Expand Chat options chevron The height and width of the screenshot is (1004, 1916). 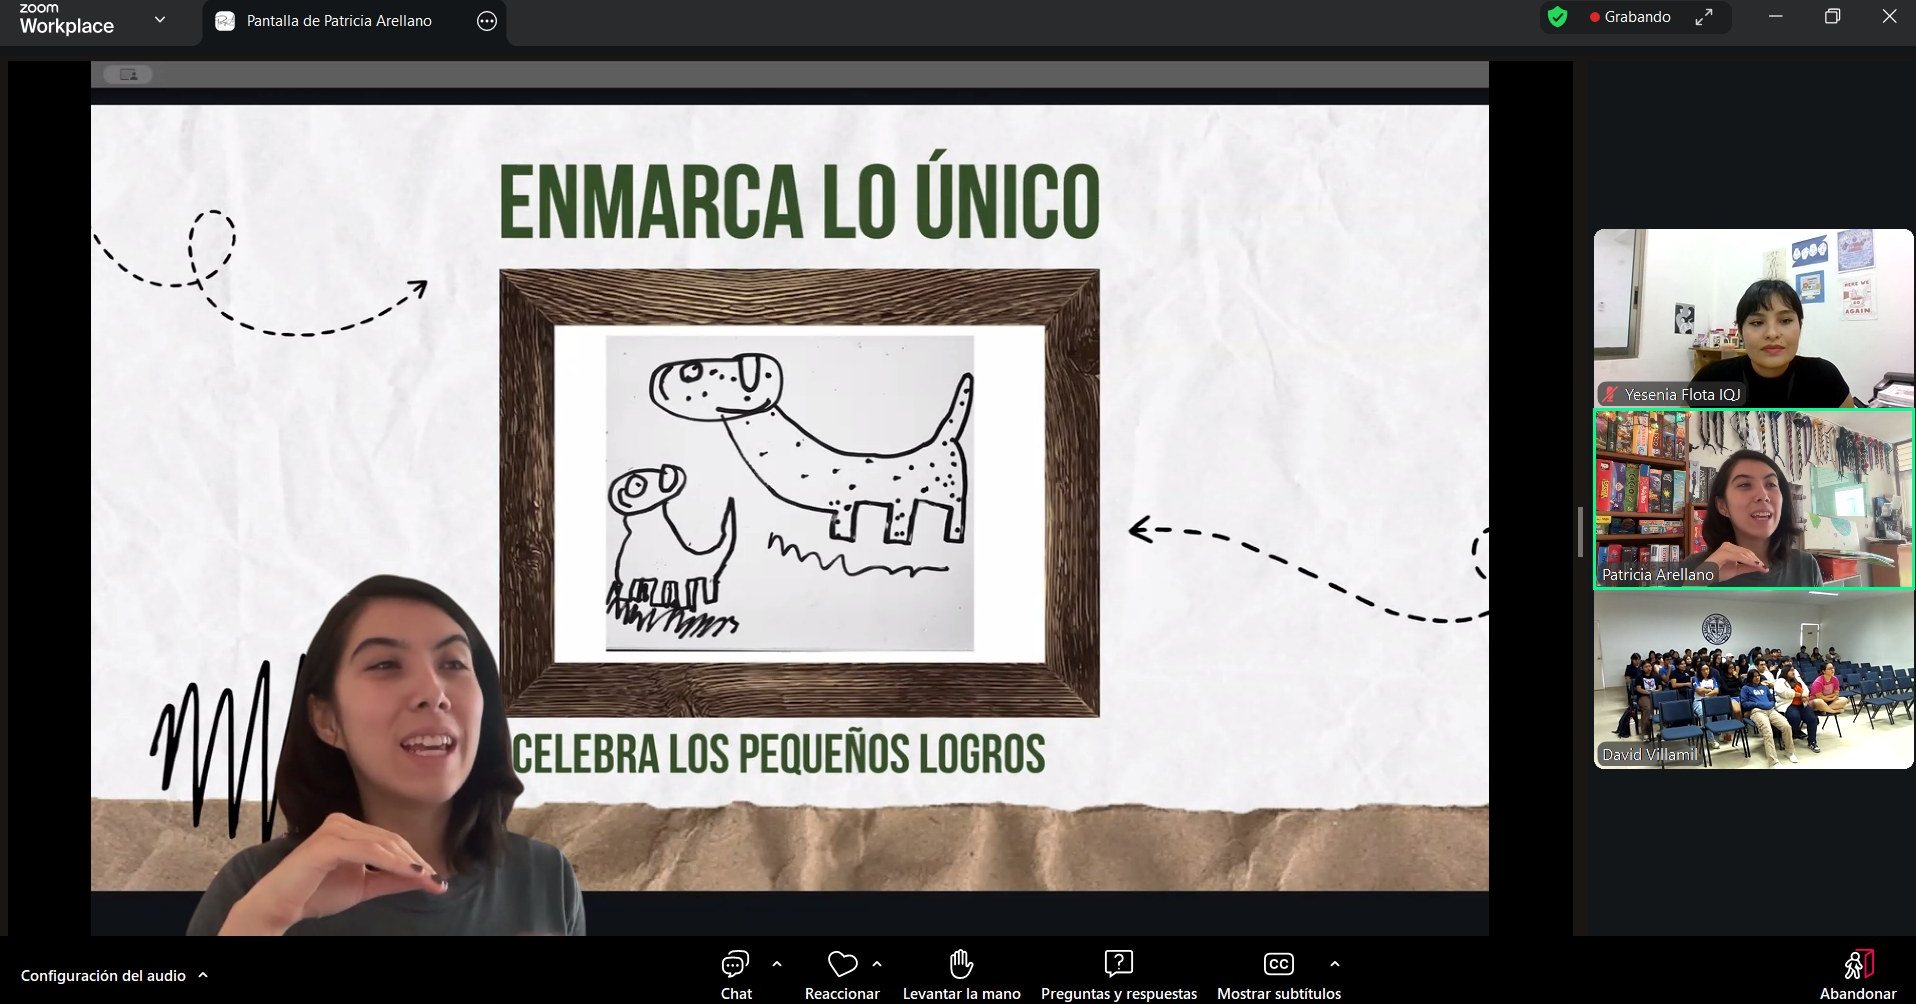point(777,964)
